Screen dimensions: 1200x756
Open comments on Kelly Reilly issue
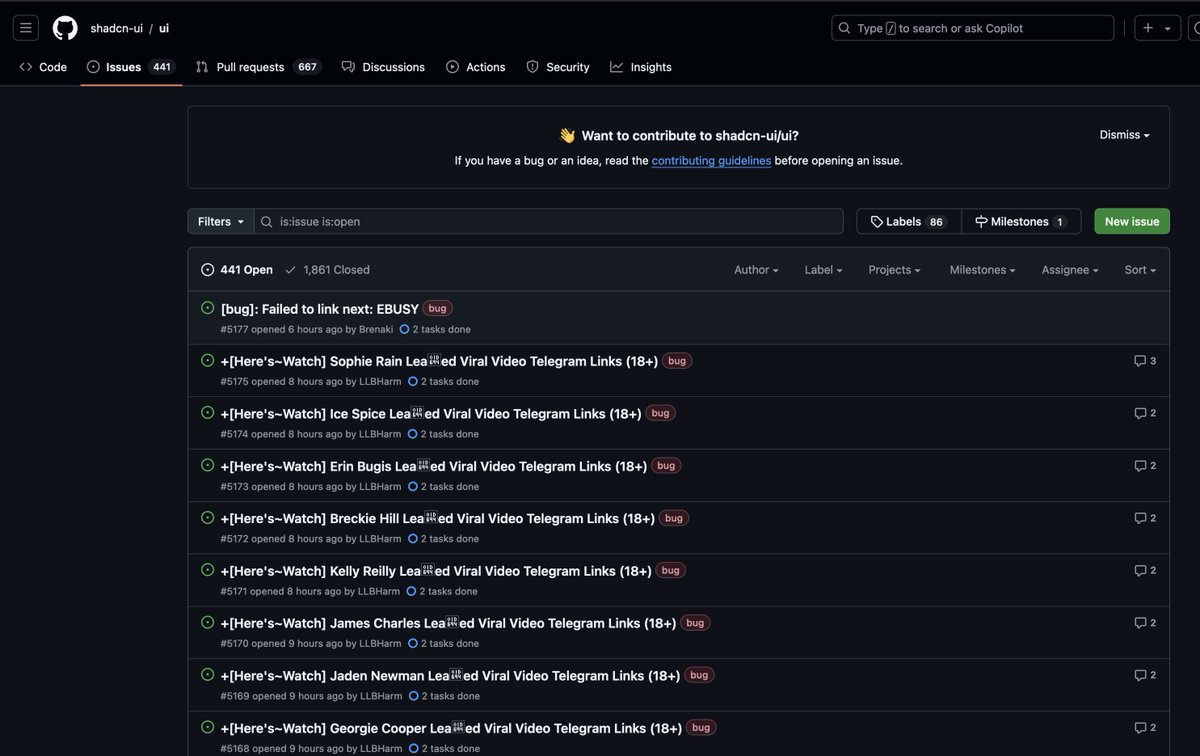click(x=1145, y=570)
